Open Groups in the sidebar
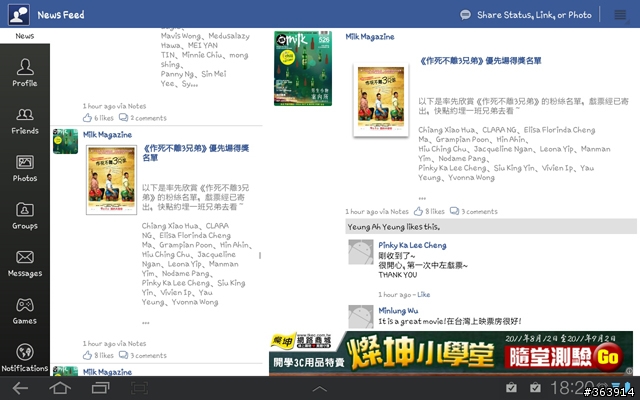 point(25,216)
